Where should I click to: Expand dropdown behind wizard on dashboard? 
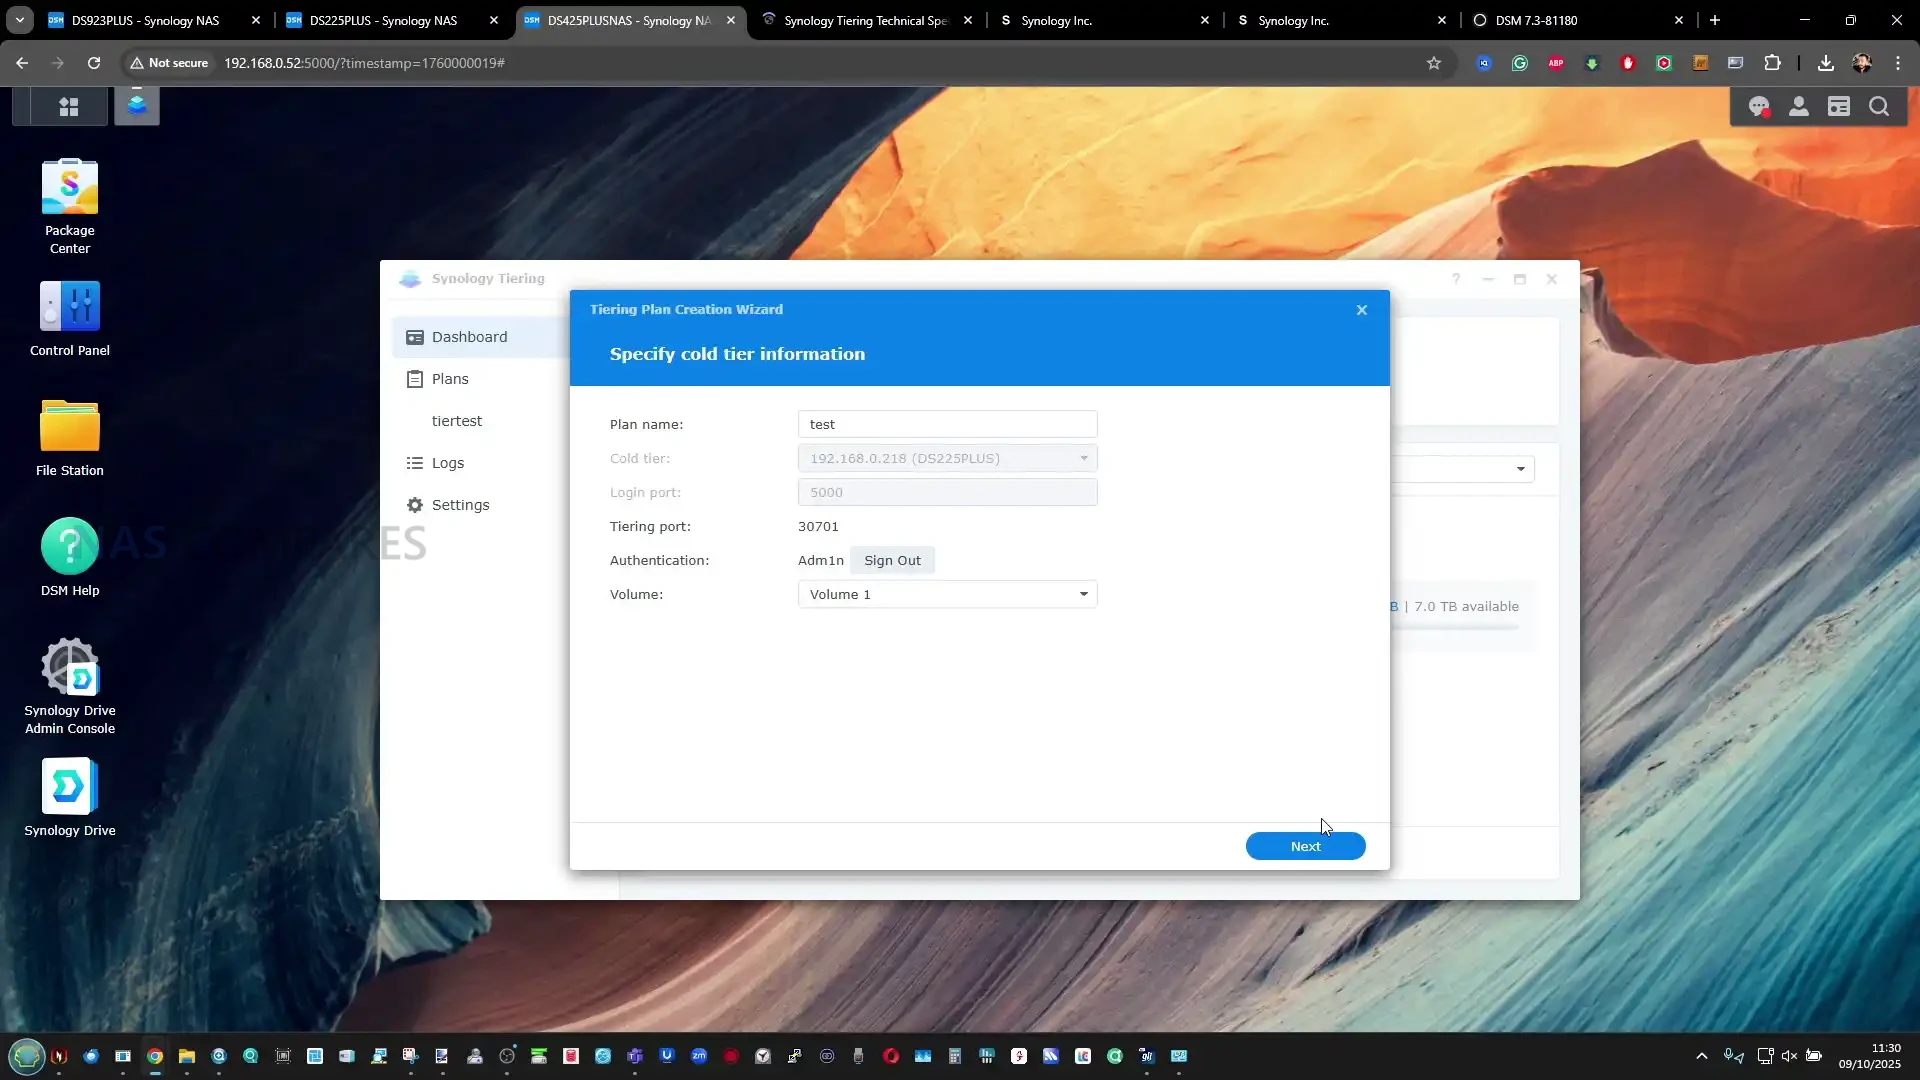[1520, 469]
